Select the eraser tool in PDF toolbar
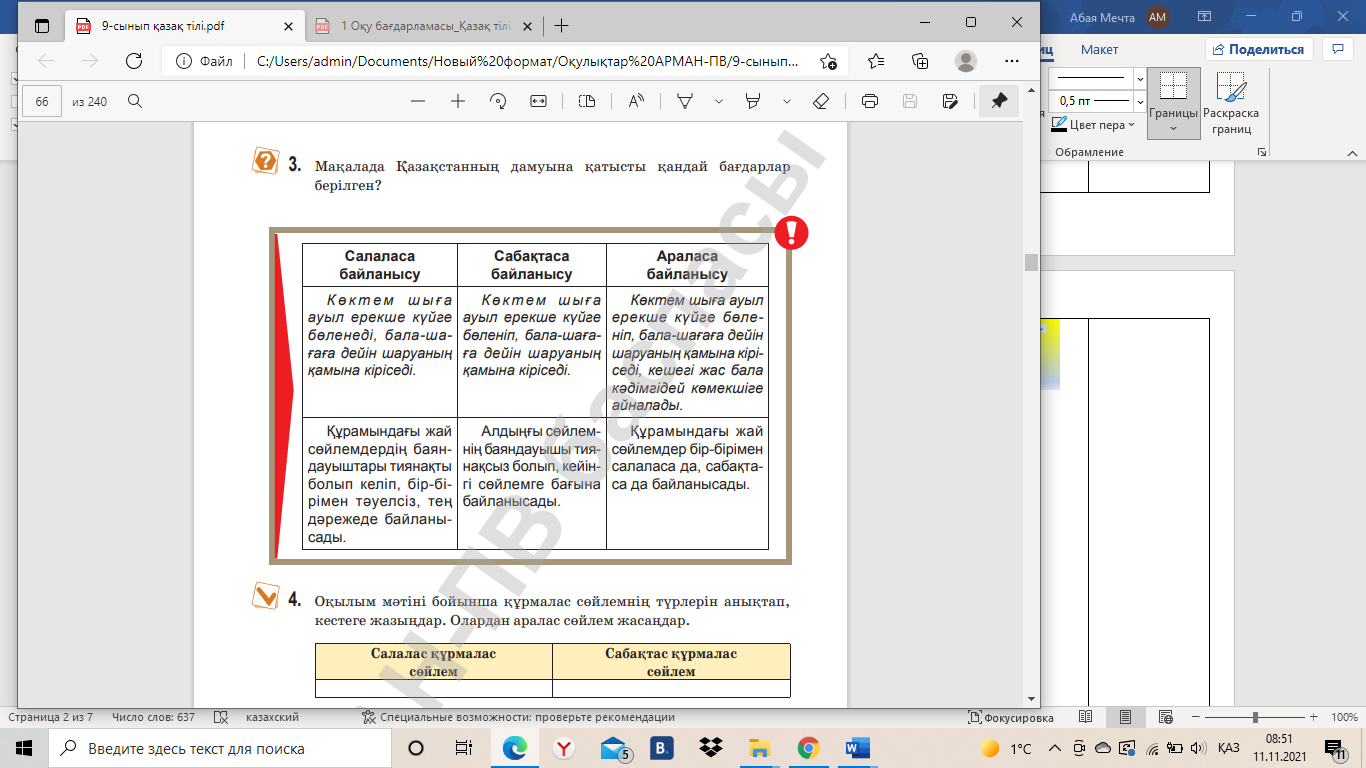Viewport: 1366px width, 768px height. coord(820,101)
